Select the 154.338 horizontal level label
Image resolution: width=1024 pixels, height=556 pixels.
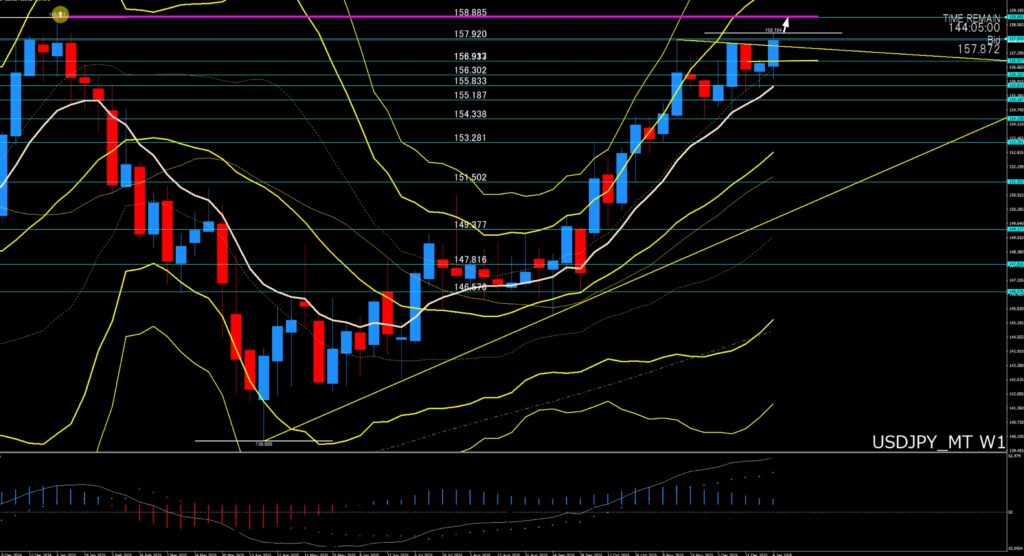tap(469, 115)
